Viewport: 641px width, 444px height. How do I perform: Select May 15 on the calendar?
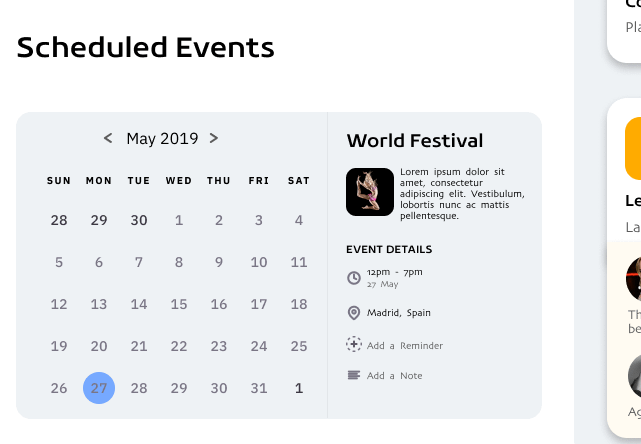(179, 304)
